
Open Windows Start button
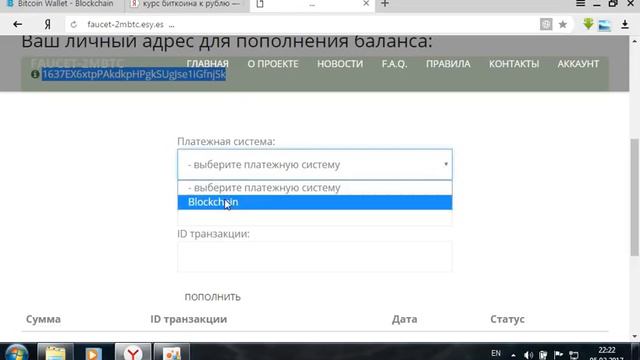point(16,353)
